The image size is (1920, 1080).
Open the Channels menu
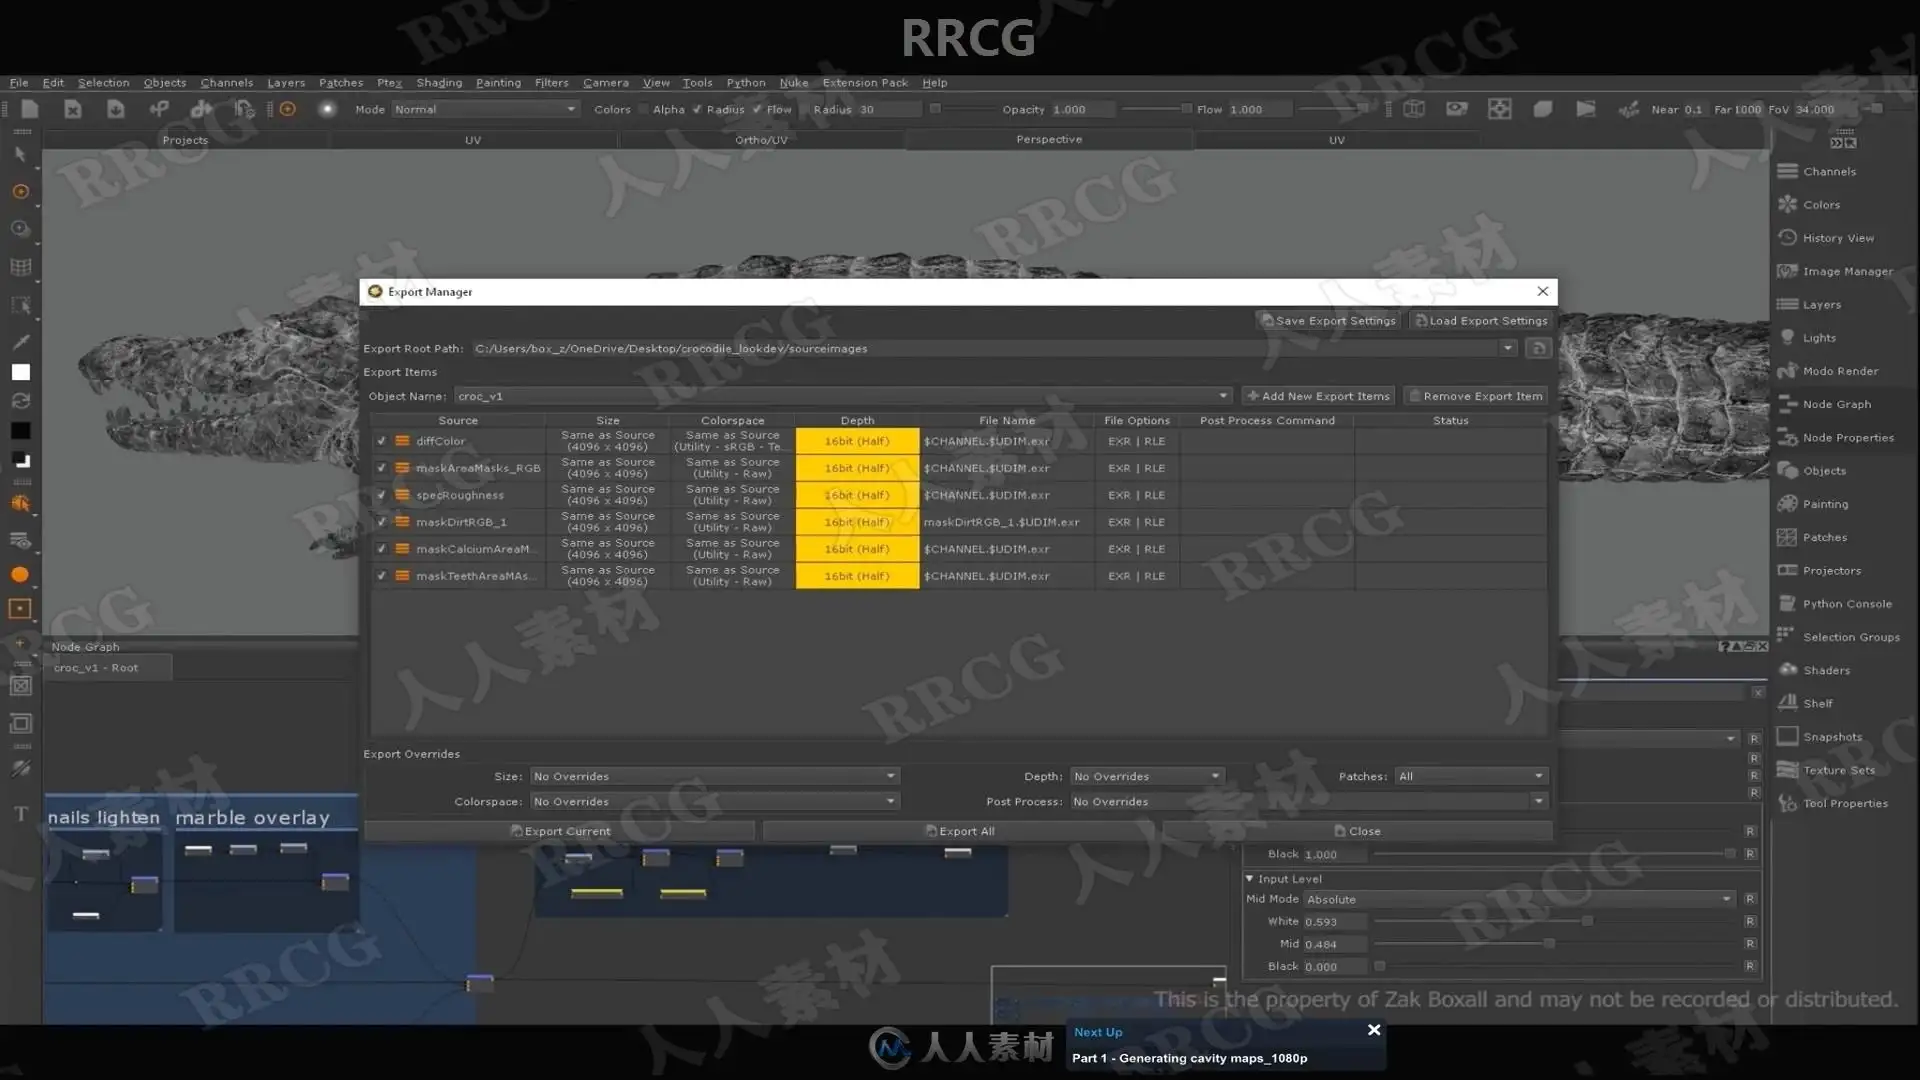click(227, 83)
